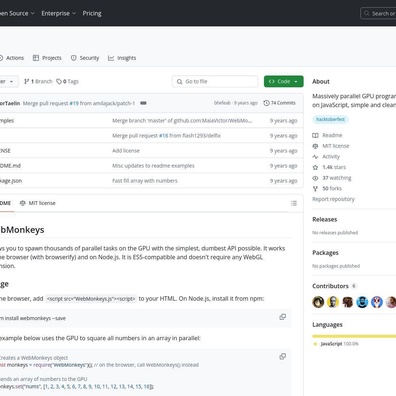Open commit 'Merge branch master of github.com'
This screenshot has width=396, height=396.
tap(182, 121)
